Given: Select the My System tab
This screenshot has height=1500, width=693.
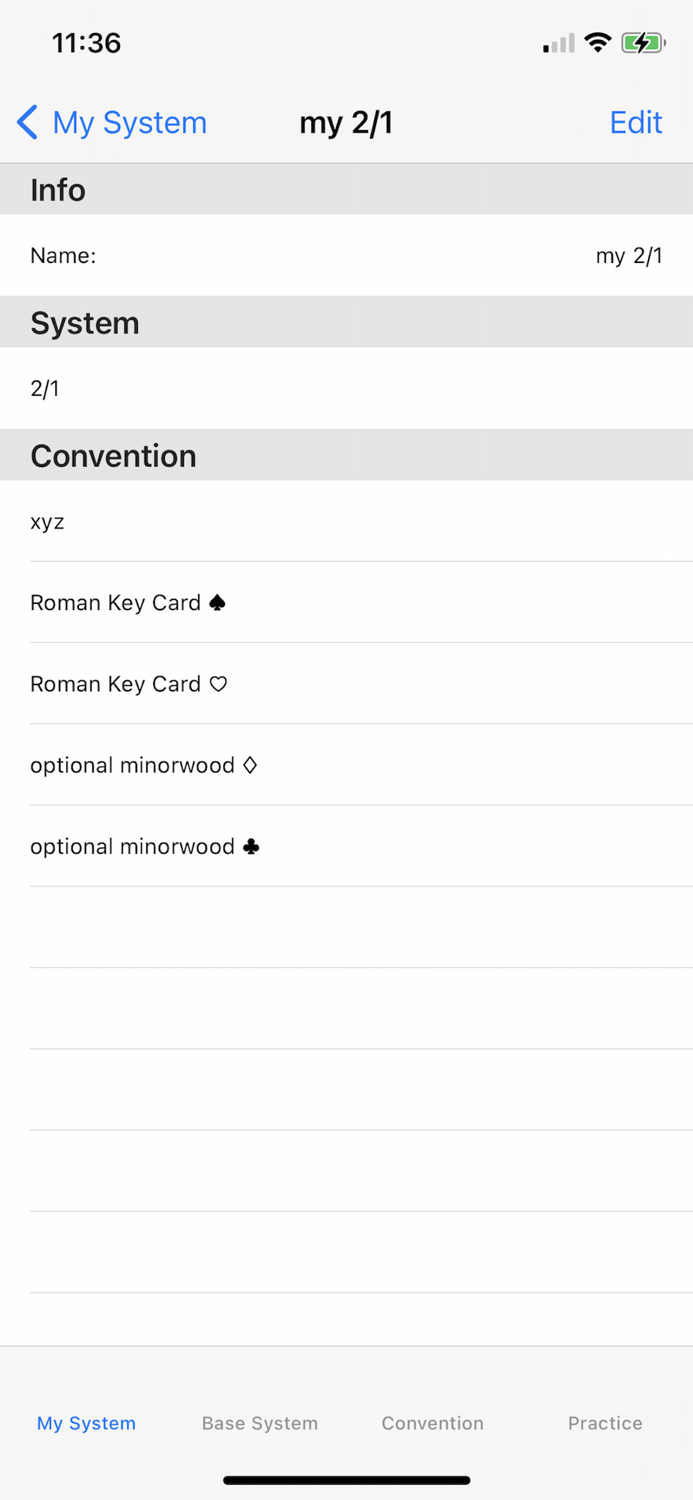Looking at the screenshot, I should tap(86, 1423).
